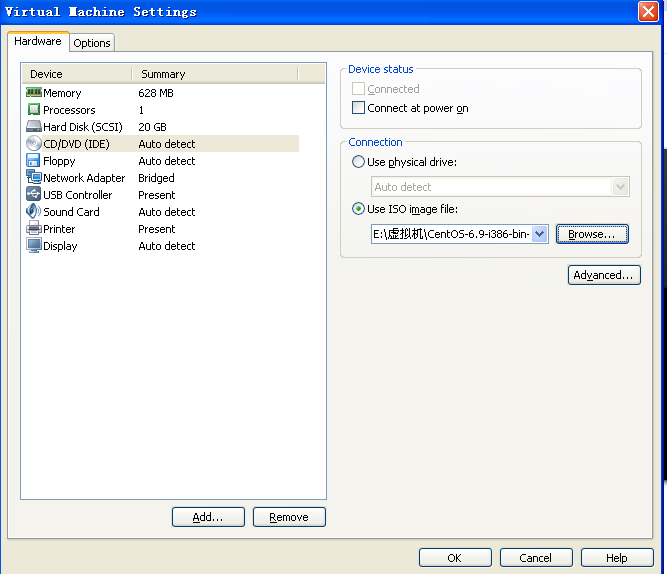Click Floppy's "Auto detect" summary
Screen dimensions: 667x574
[x=167, y=161]
